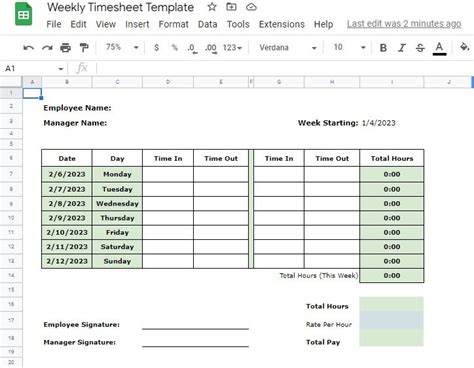474x368 pixels.
Task: Redo the last action
Action: click(47, 48)
